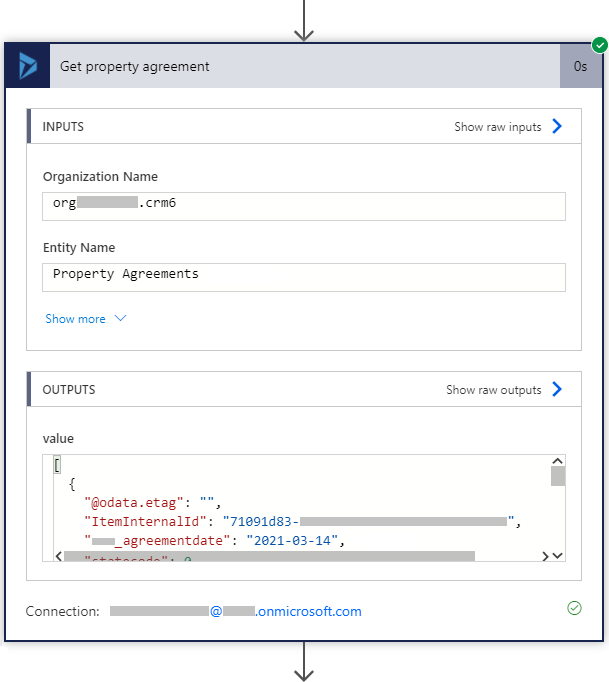Screen dimensions: 609x682
Task: Click the incoming flow arrow above the card
Action: (304, 22)
